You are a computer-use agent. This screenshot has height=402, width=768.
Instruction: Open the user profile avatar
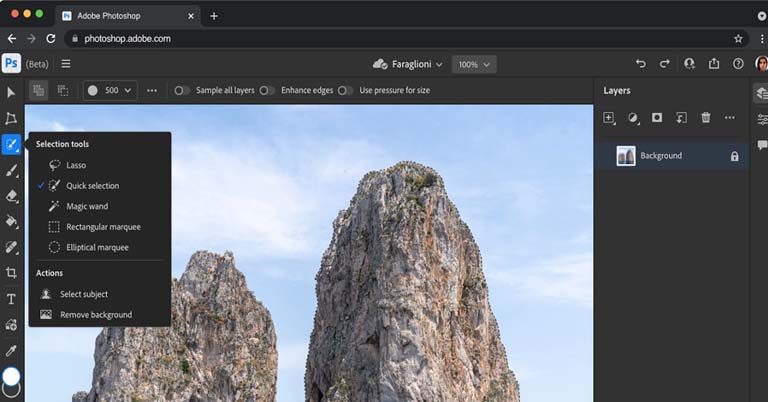[762, 64]
